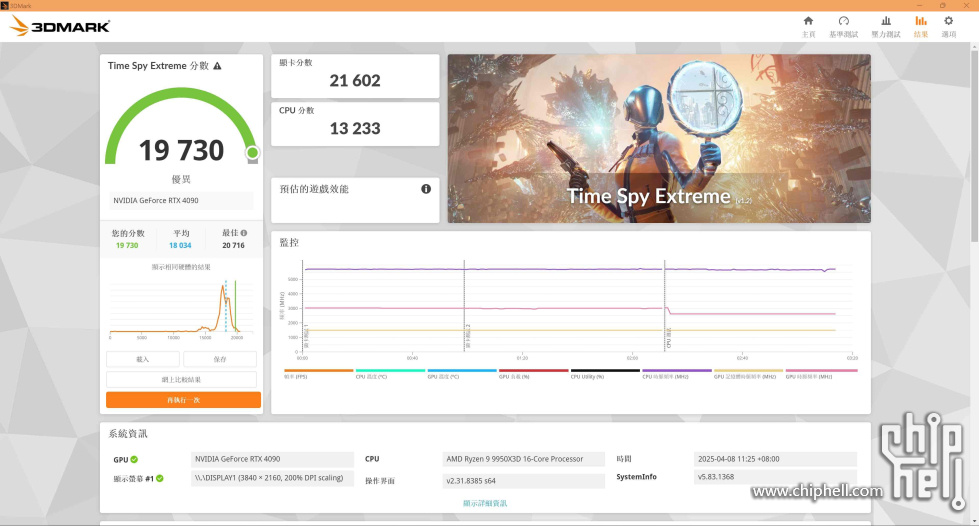Click the green check beside display #1

coord(160,479)
